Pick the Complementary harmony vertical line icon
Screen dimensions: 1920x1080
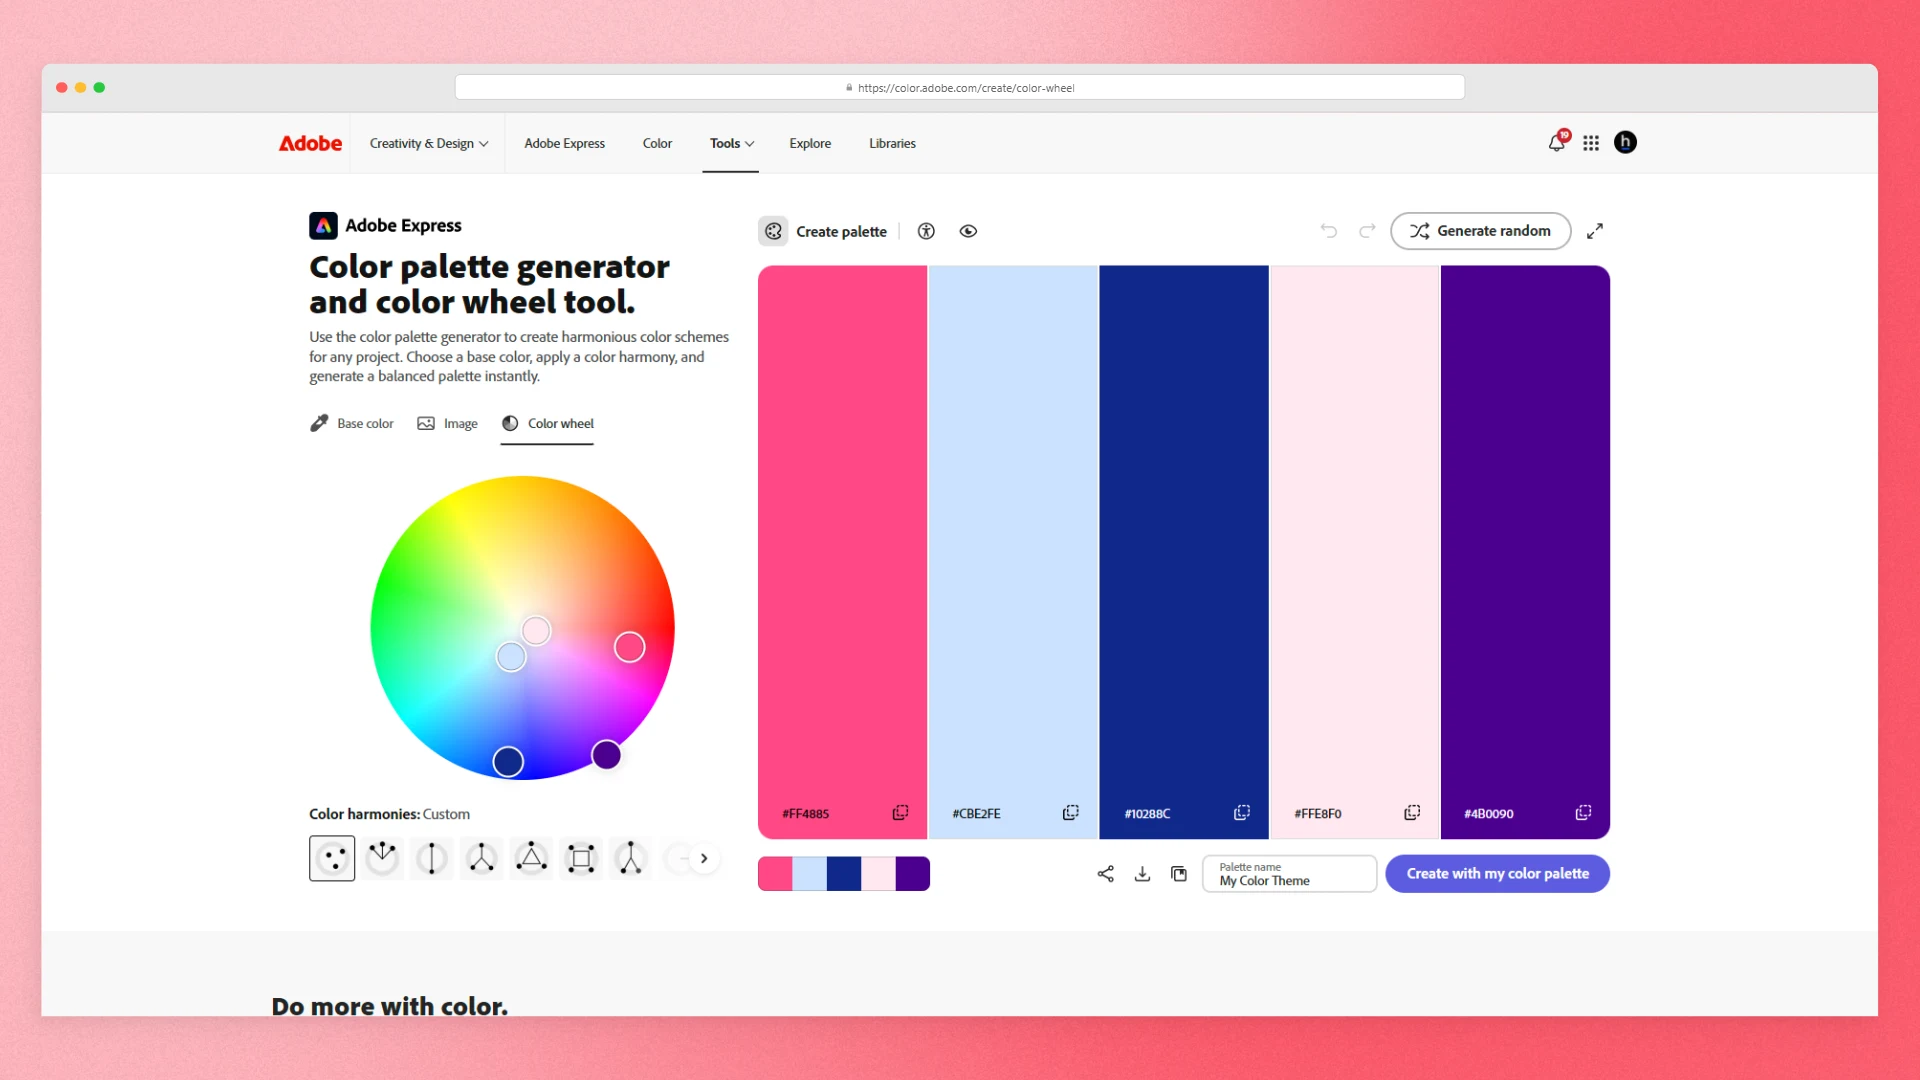(432, 858)
